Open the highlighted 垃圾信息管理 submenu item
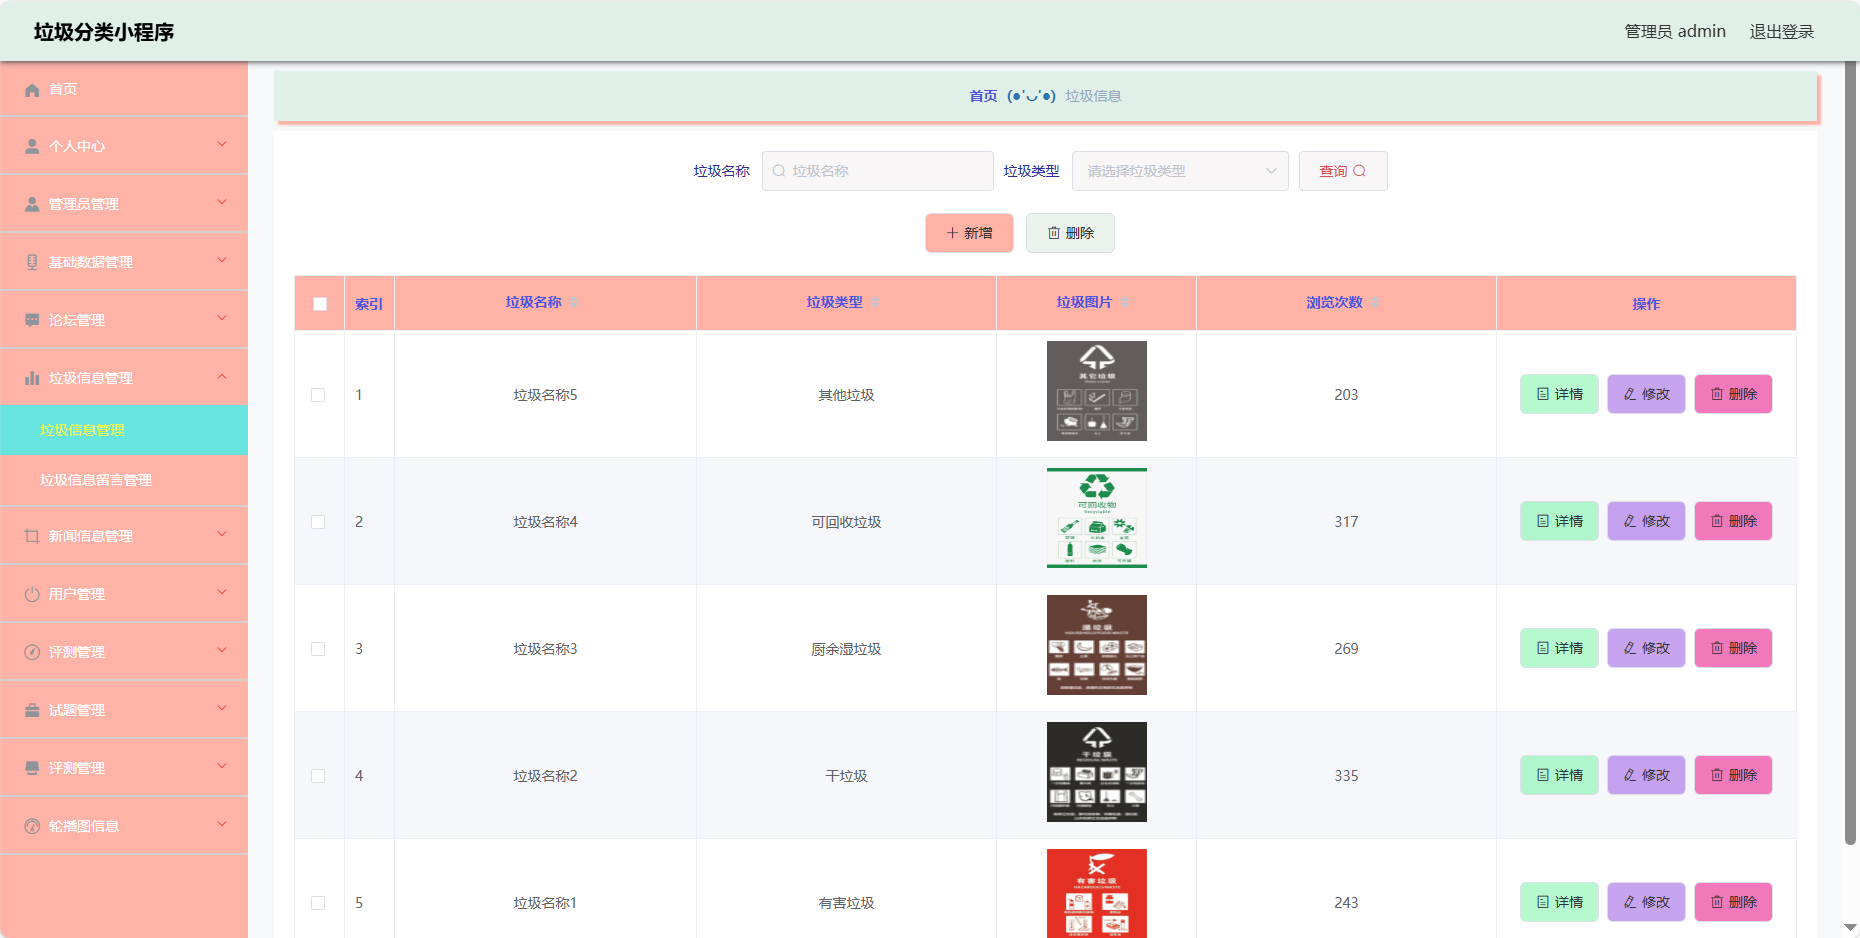 (124, 430)
